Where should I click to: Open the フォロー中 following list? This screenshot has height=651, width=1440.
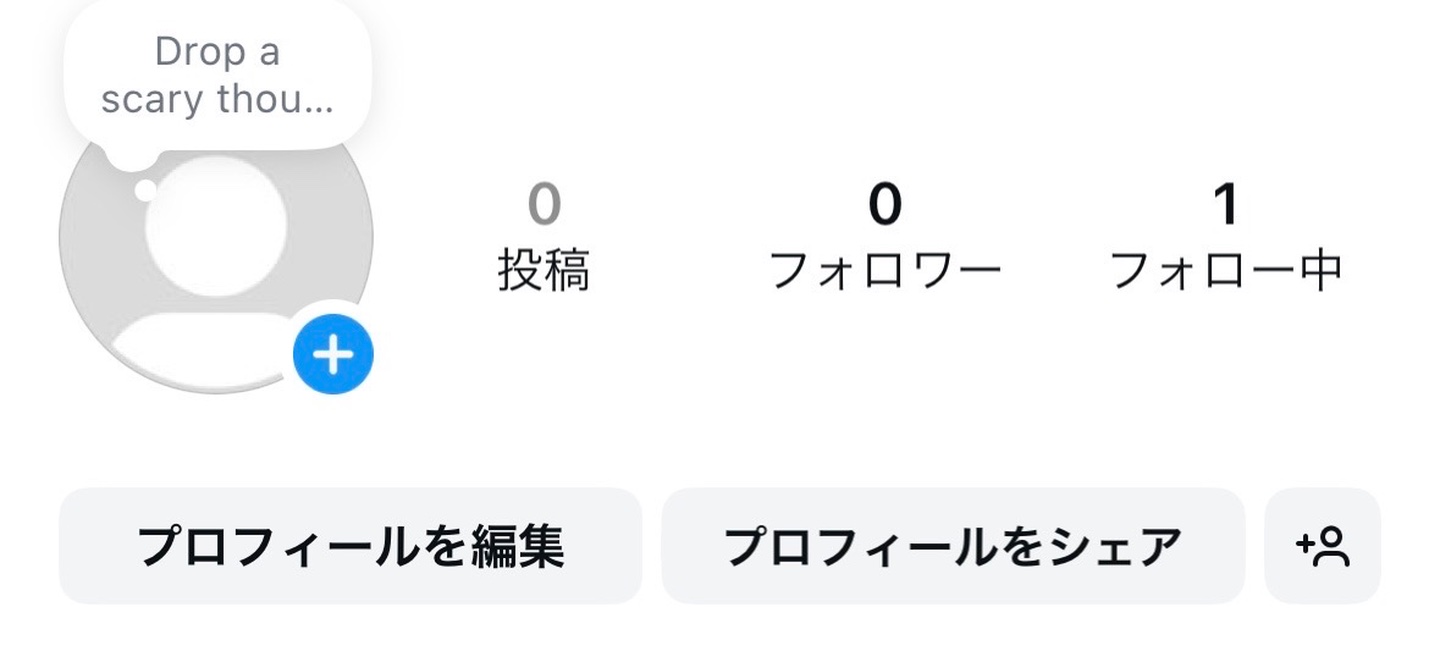(1226, 271)
